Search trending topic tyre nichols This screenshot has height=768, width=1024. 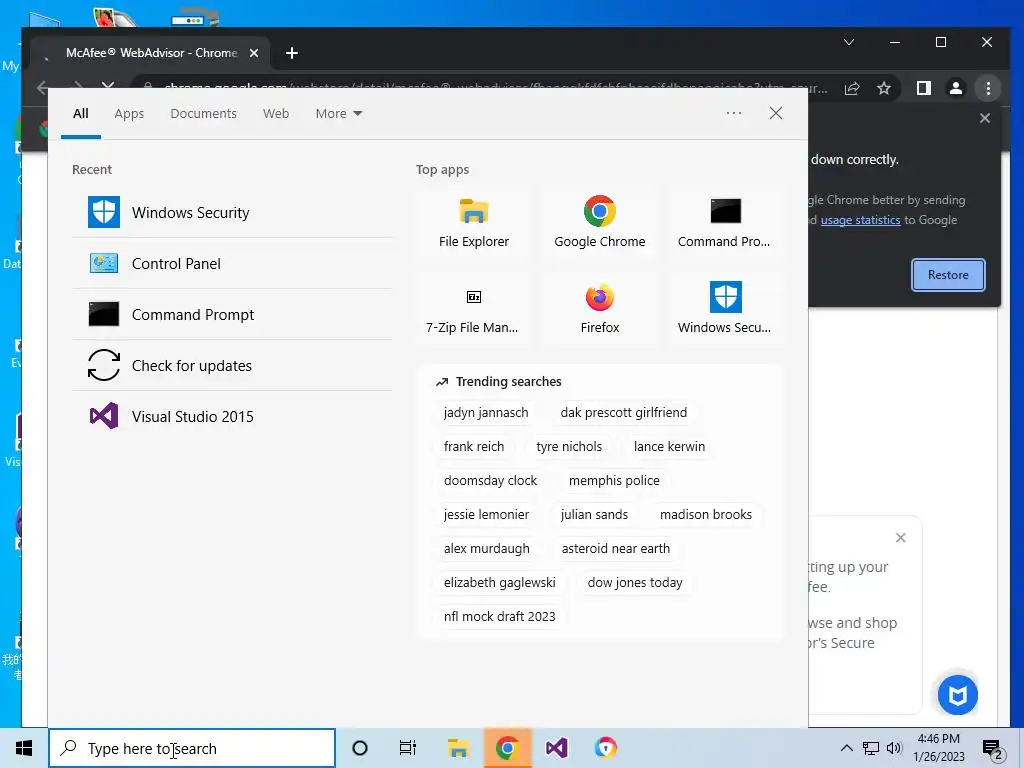pos(569,447)
